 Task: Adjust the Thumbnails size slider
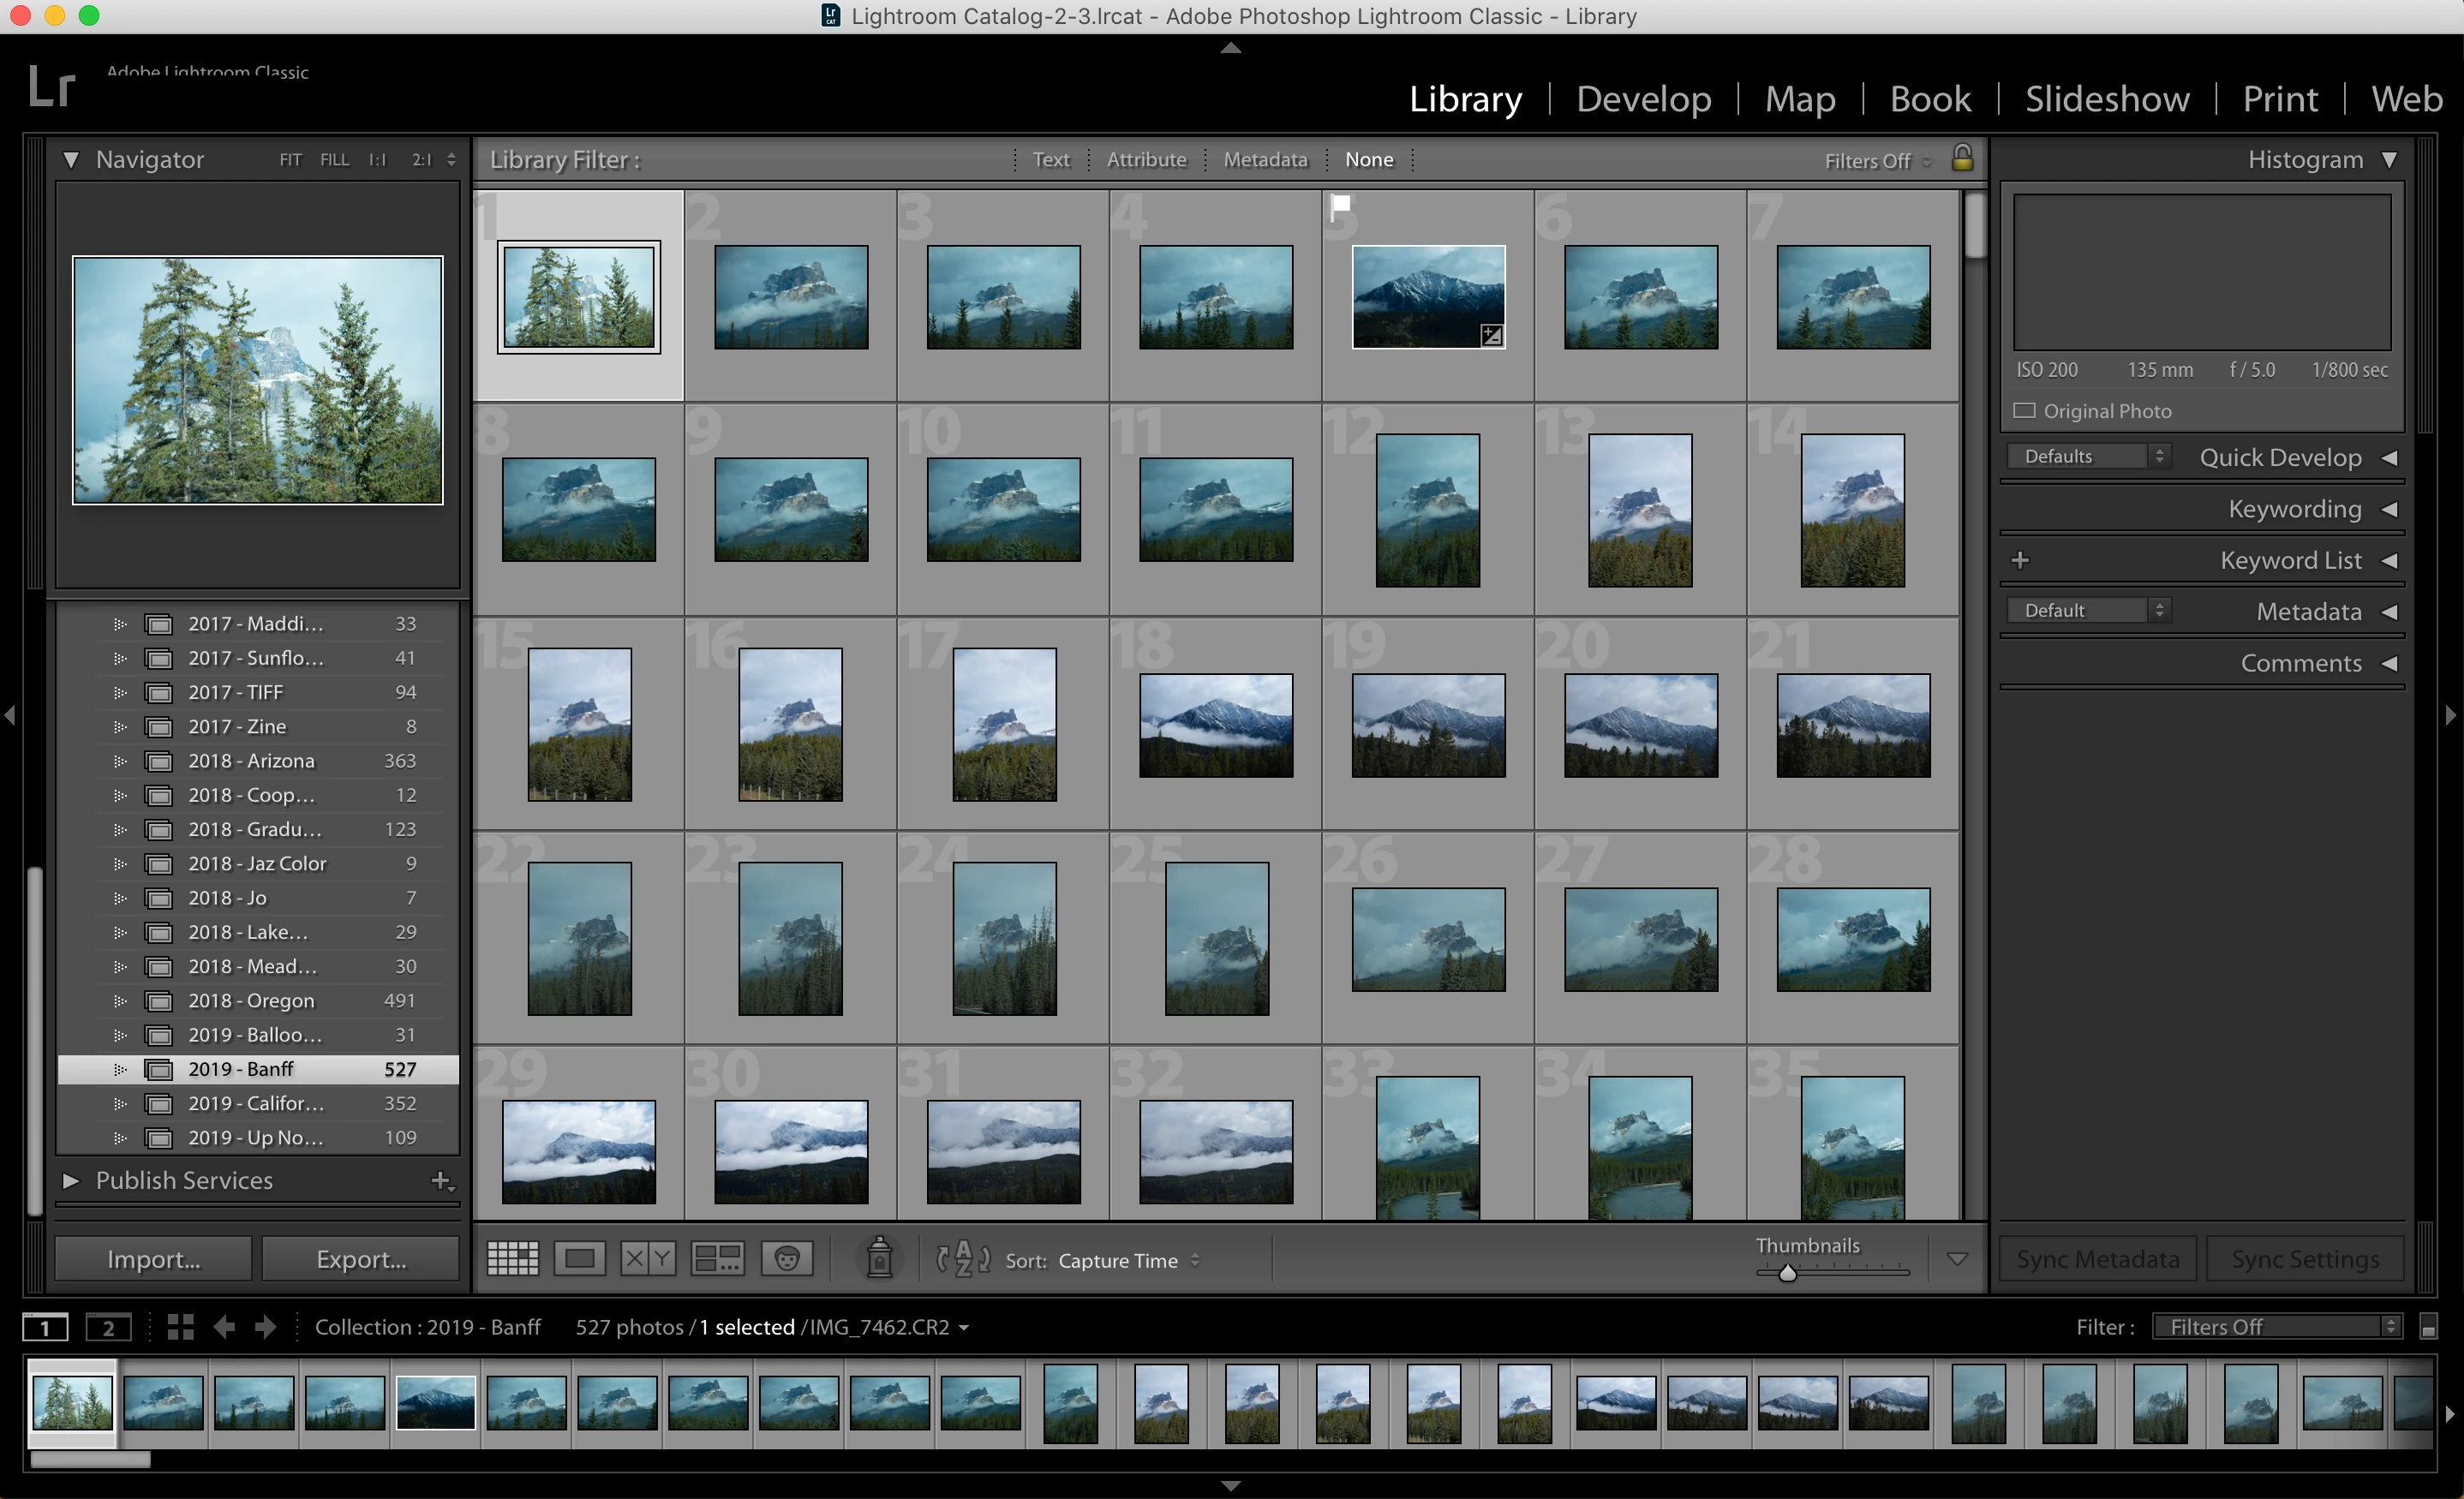[x=1788, y=1273]
